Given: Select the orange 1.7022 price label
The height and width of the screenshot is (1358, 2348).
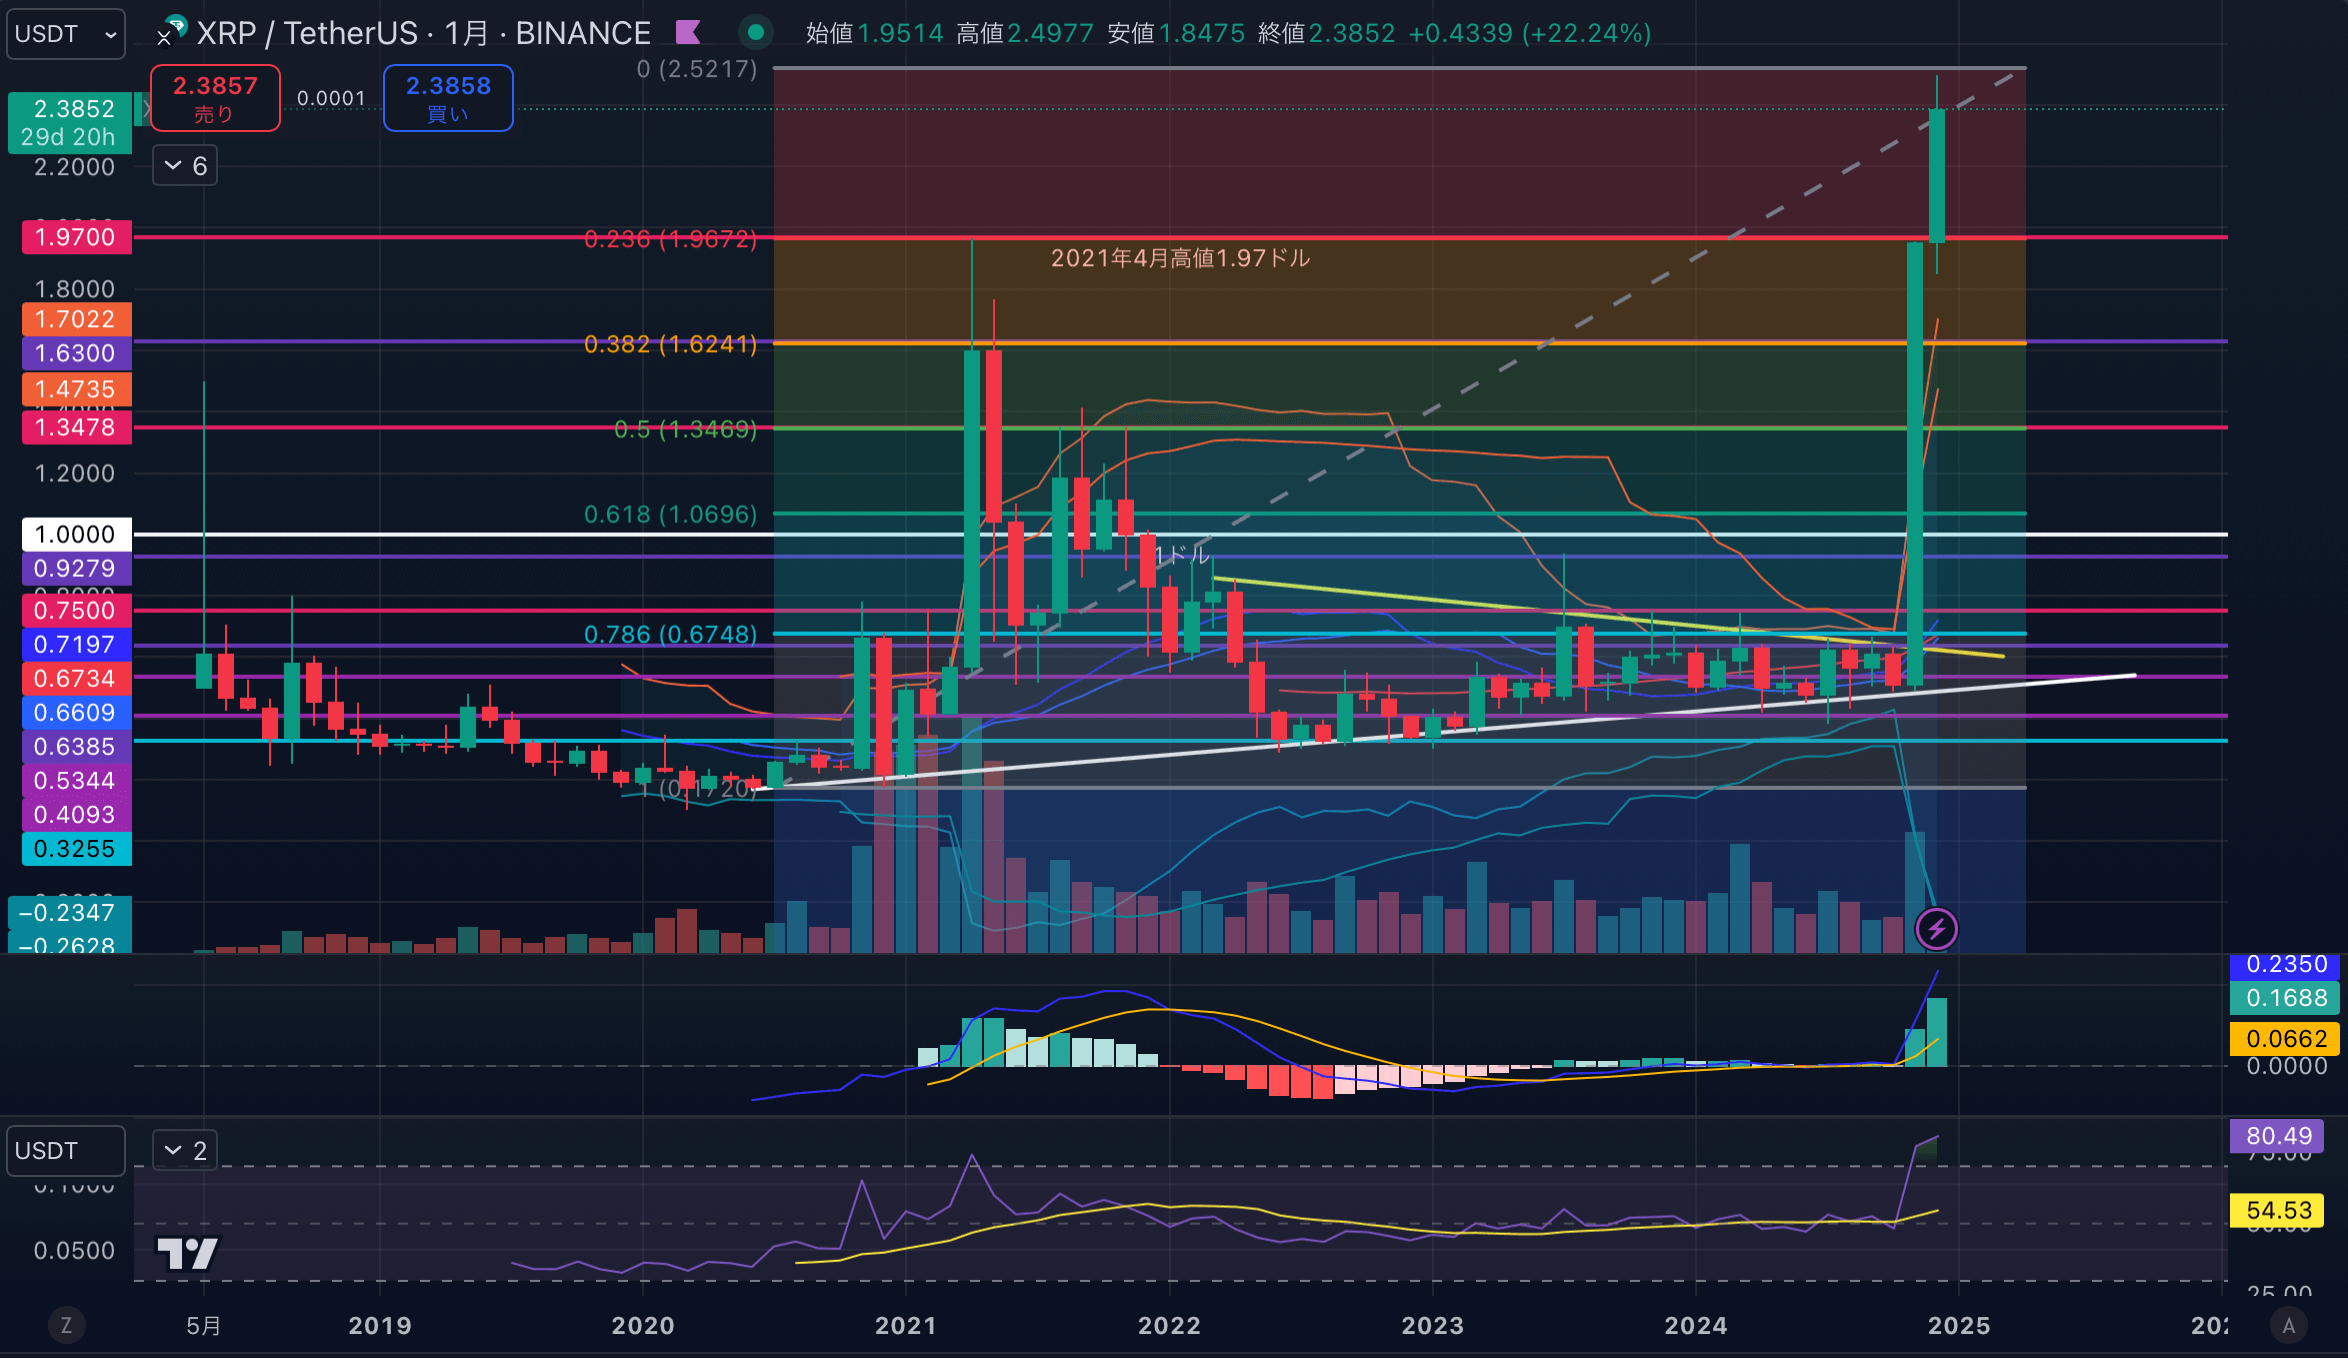Looking at the screenshot, I should coord(76,319).
